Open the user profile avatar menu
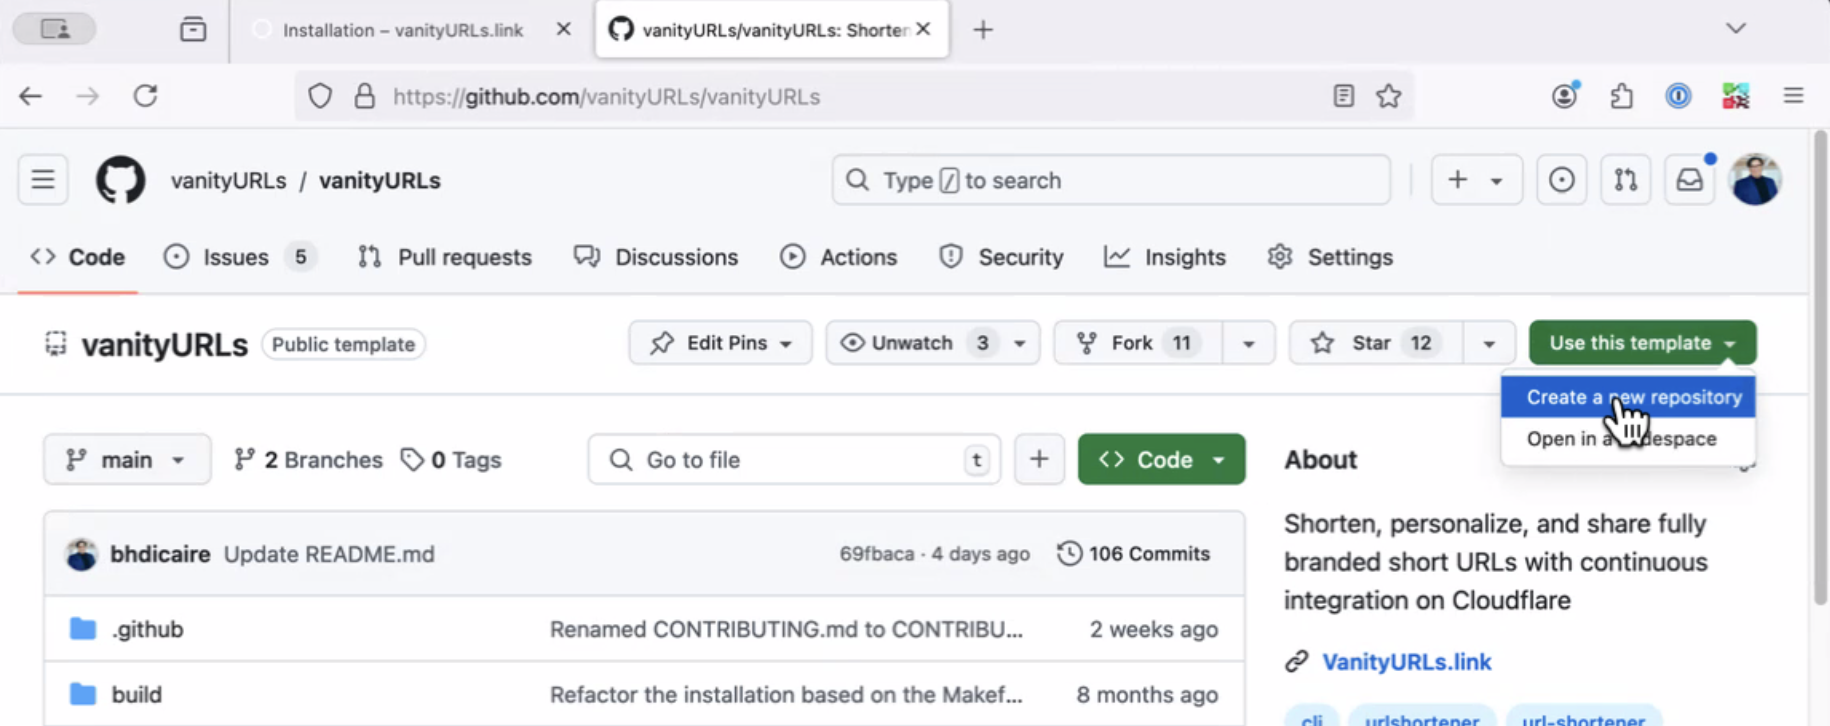The width and height of the screenshot is (1830, 726). [x=1756, y=180]
